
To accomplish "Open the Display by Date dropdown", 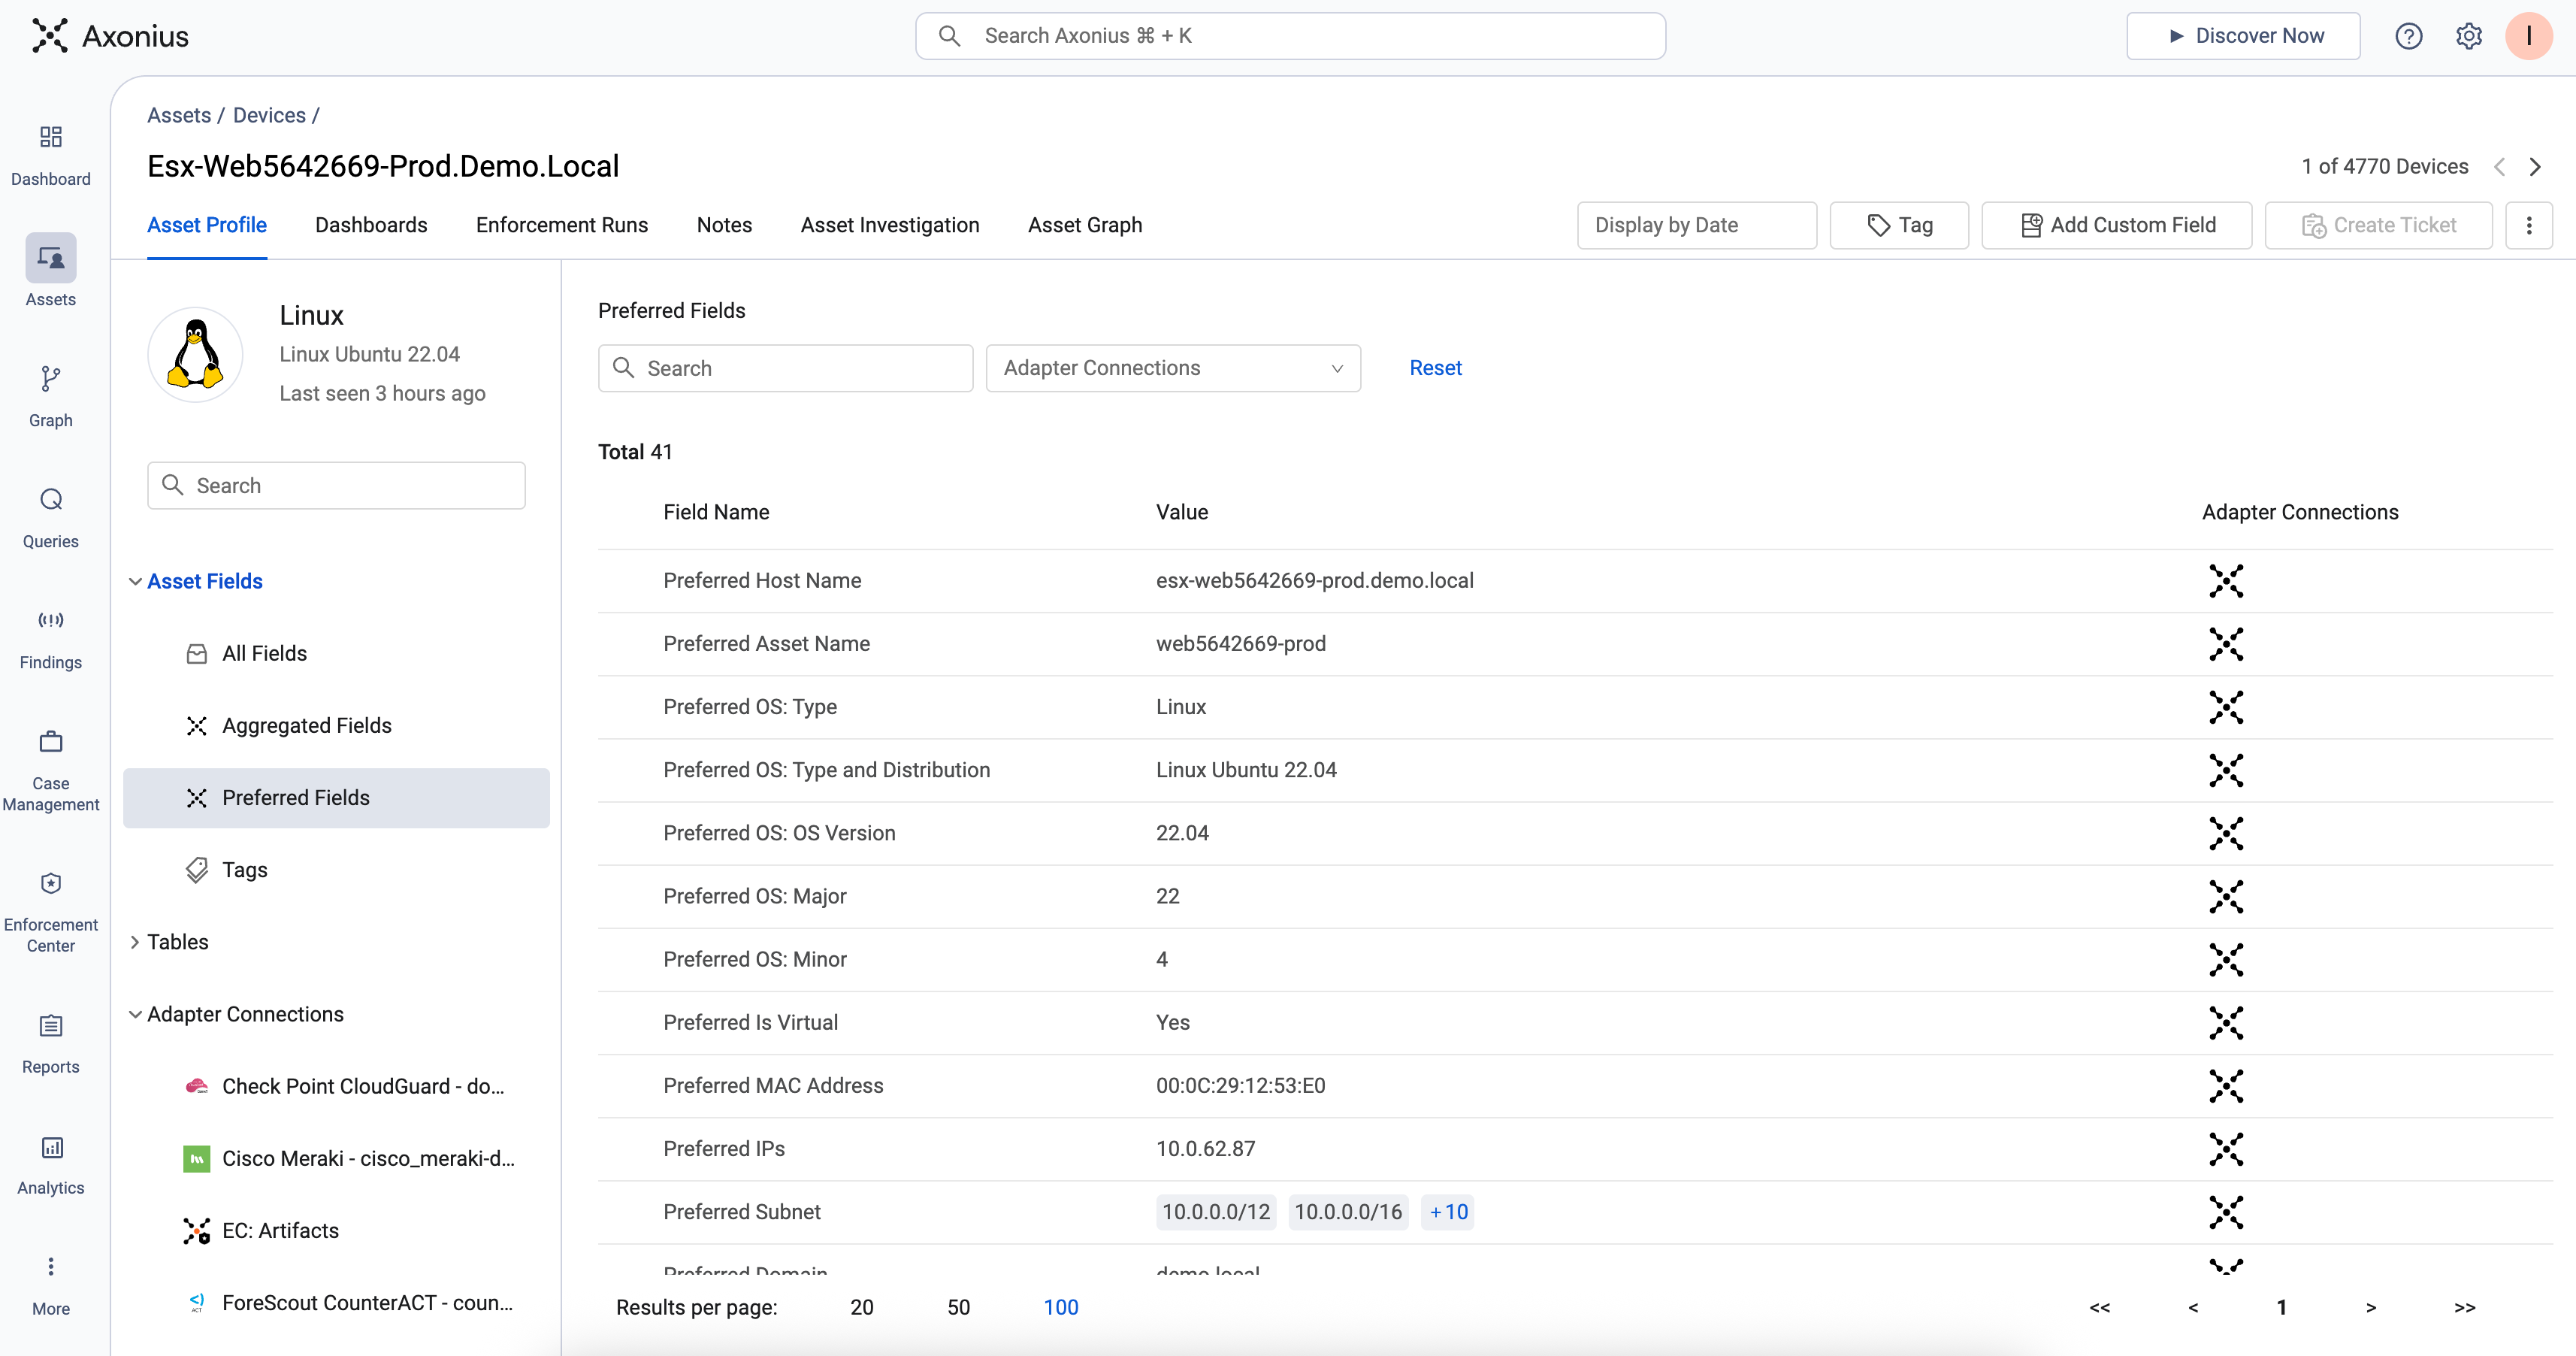I will (x=1696, y=225).
